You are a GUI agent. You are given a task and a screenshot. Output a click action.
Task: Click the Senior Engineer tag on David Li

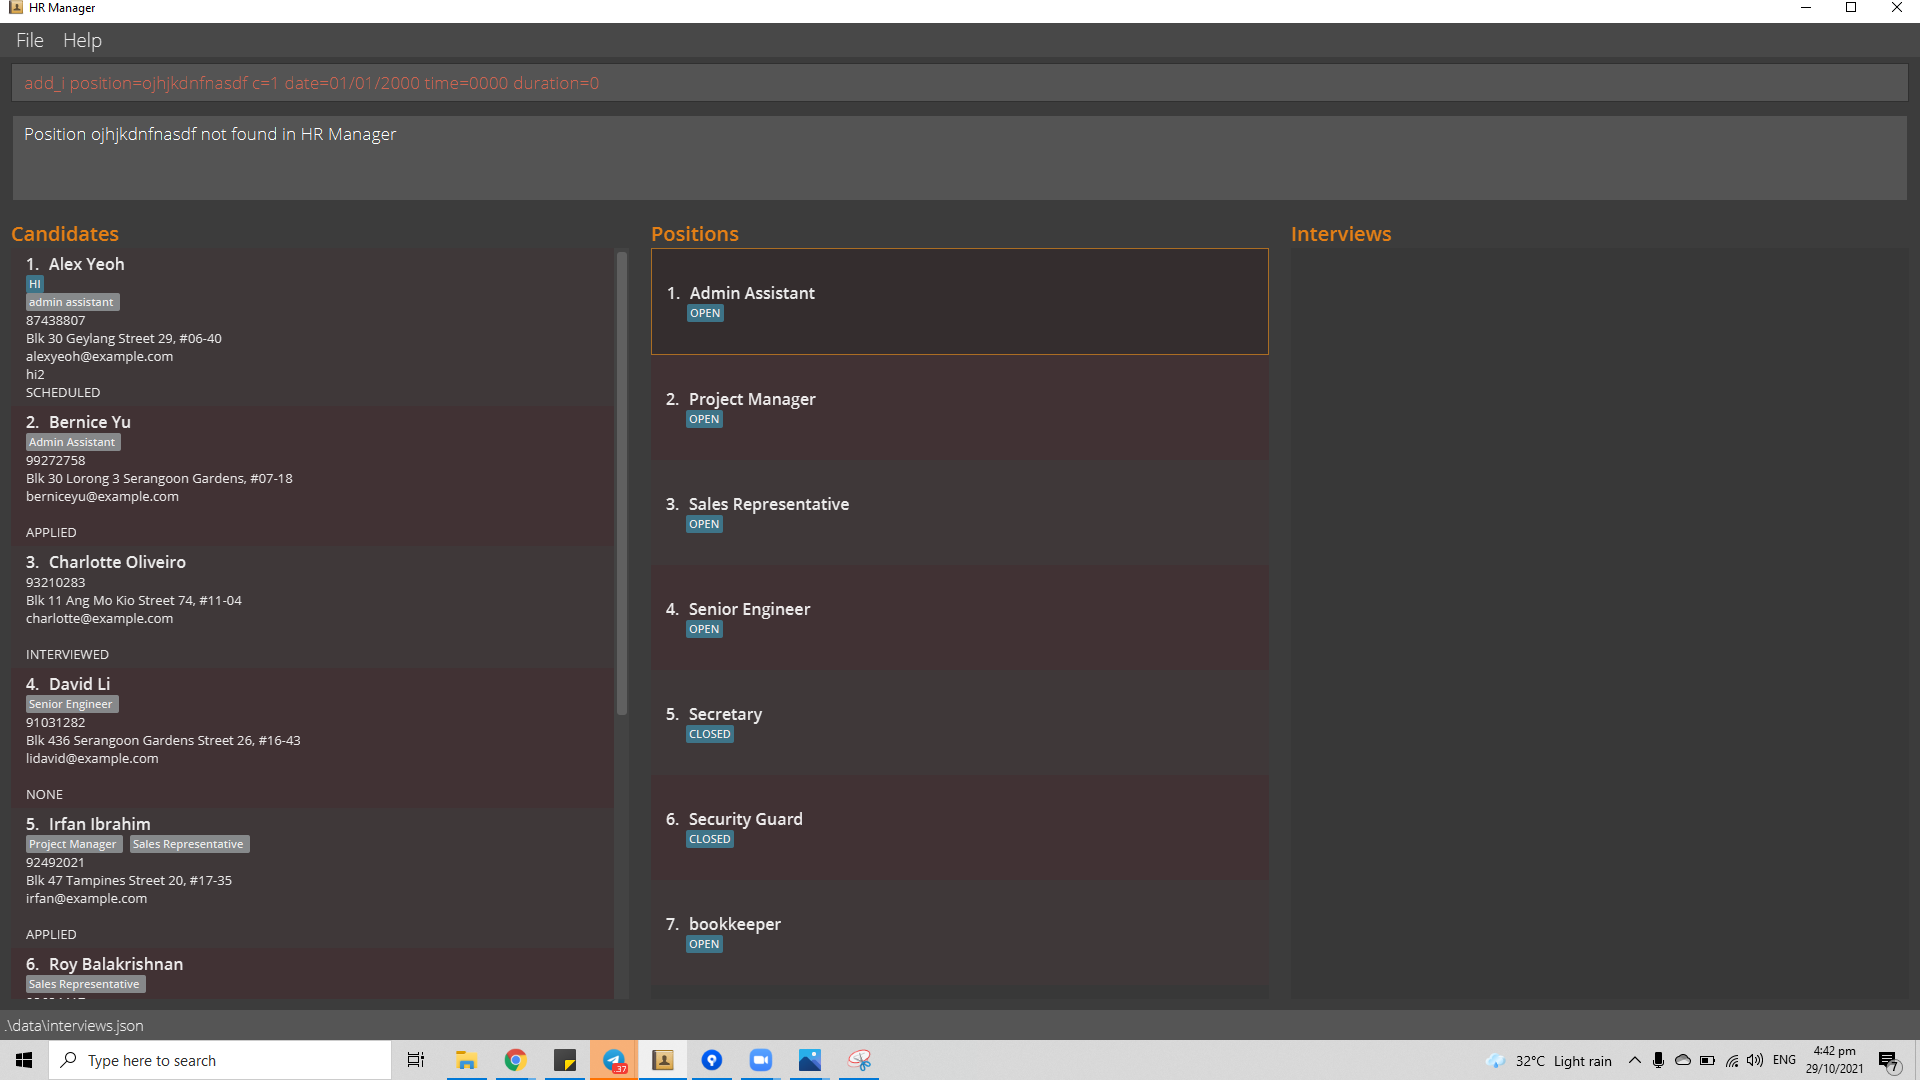pyautogui.click(x=71, y=704)
